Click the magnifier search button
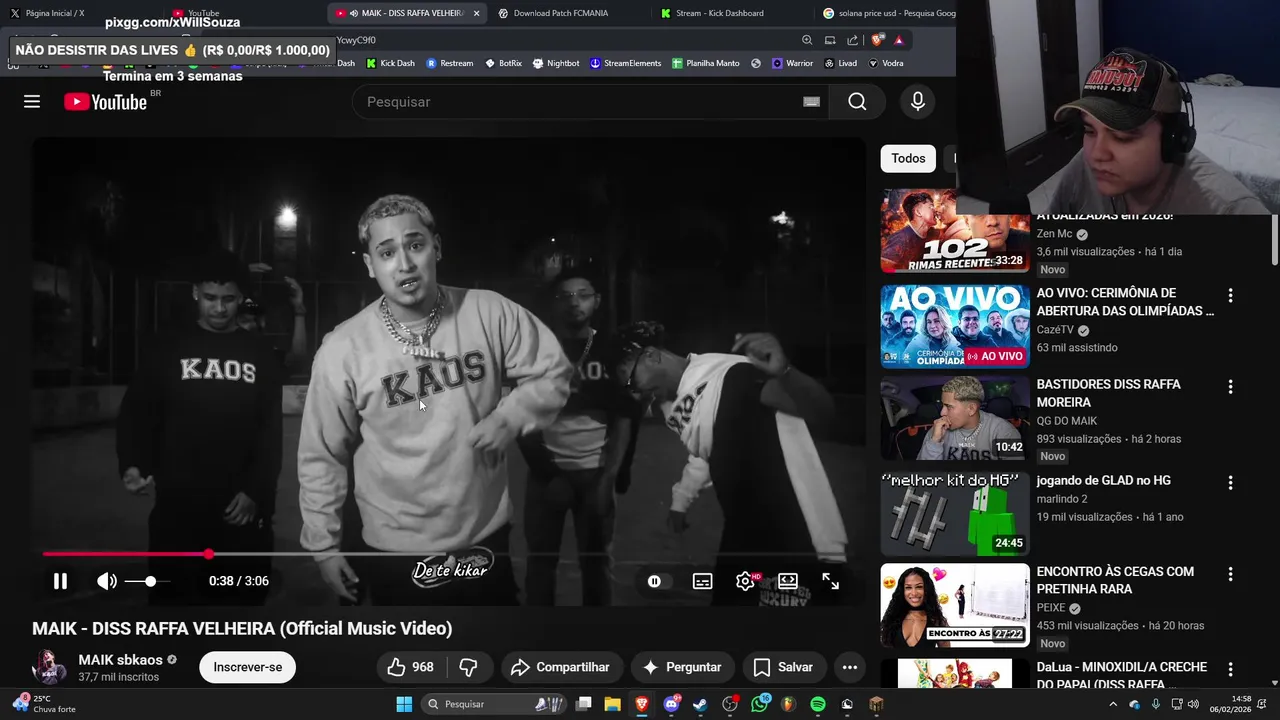The width and height of the screenshot is (1280, 720). (857, 101)
